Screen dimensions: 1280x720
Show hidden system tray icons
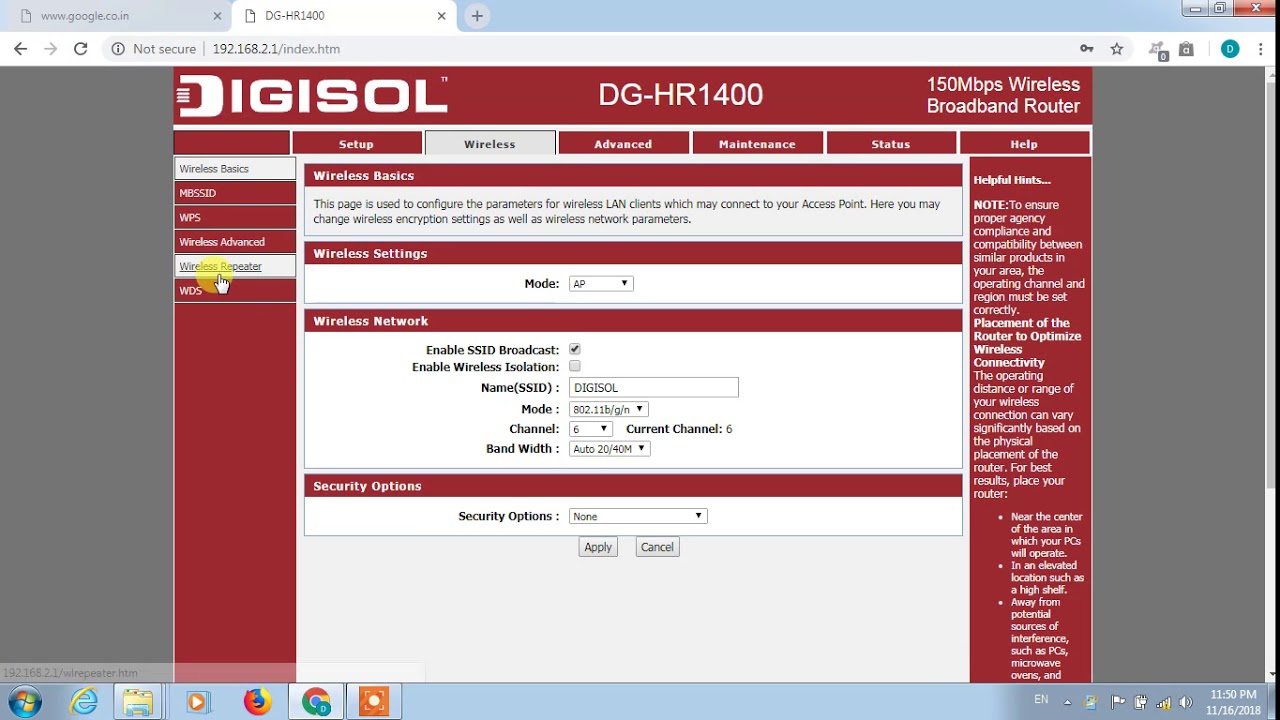pos(1067,703)
